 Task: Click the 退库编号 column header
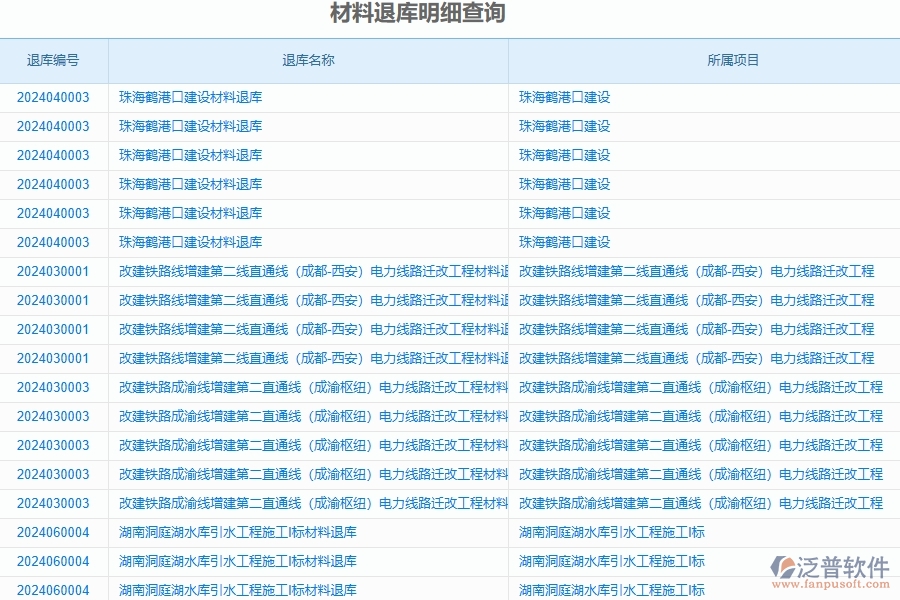(54, 60)
